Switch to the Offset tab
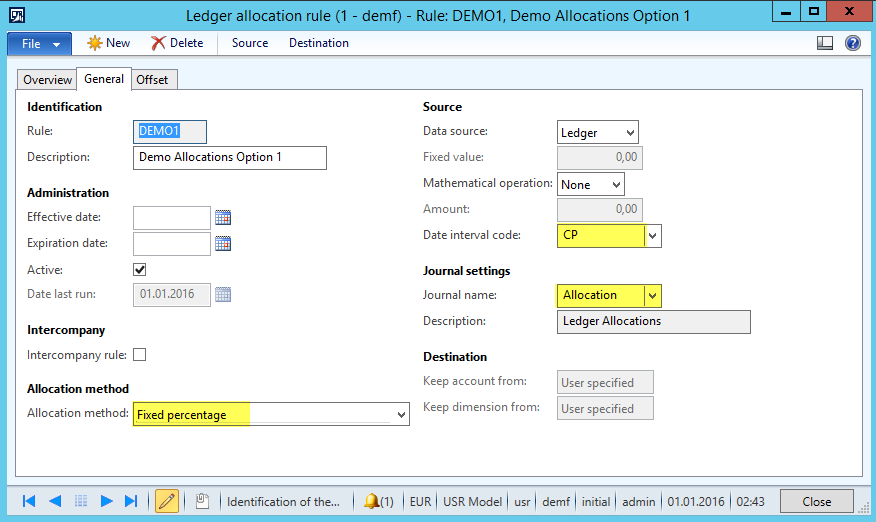This screenshot has height=522, width=876. [x=153, y=80]
